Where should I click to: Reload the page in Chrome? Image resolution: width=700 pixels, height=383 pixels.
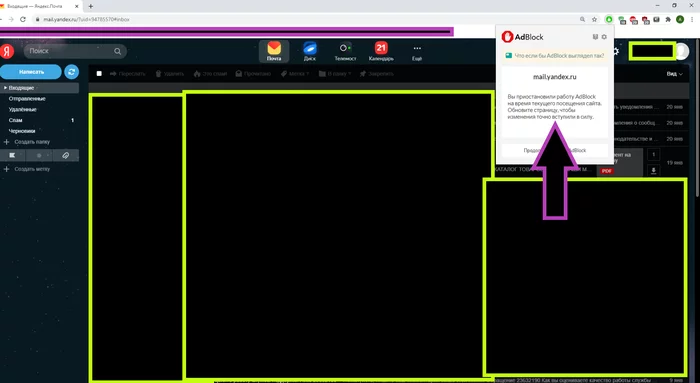tap(23, 19)
